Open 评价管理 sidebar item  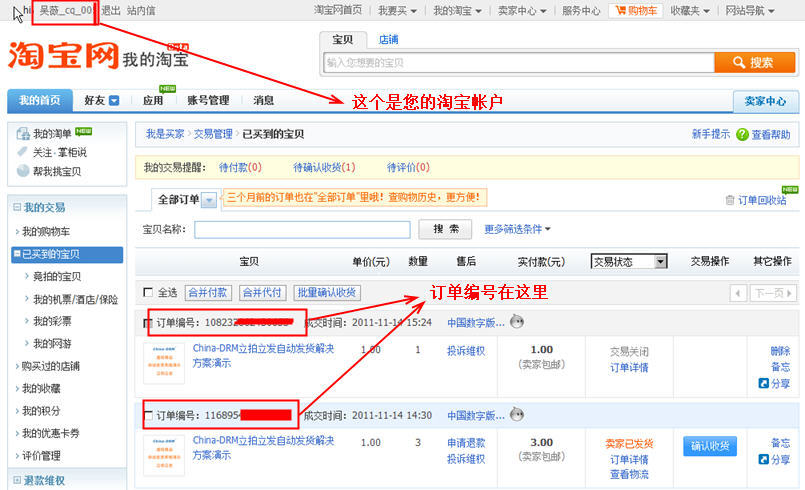tap(42, 456)
